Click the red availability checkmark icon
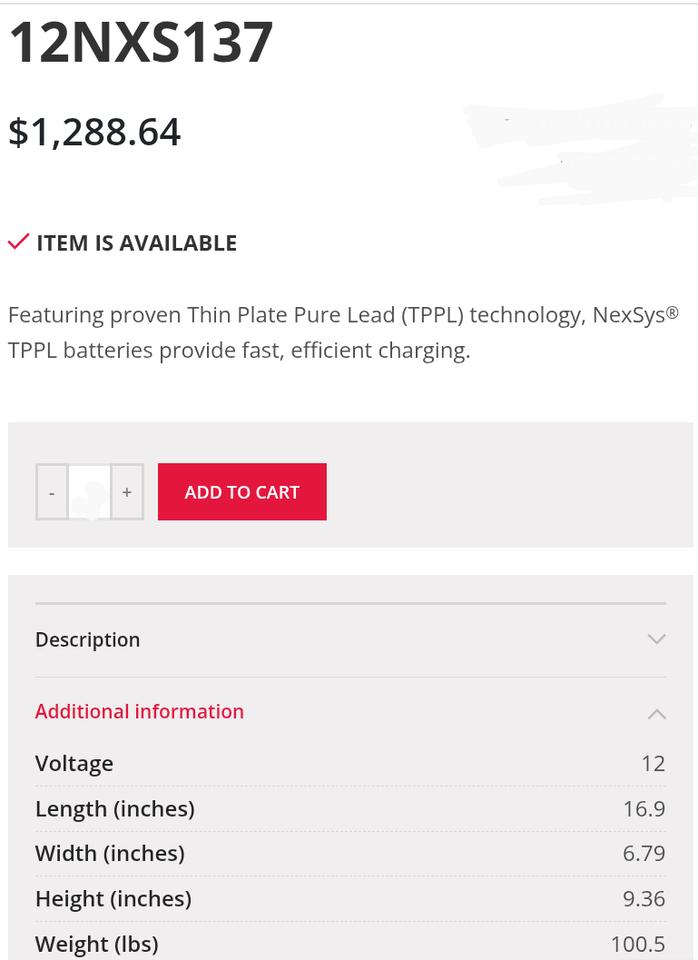Viewport: 698px width, 960px height. pyautogui.click(x=18, y=242)
